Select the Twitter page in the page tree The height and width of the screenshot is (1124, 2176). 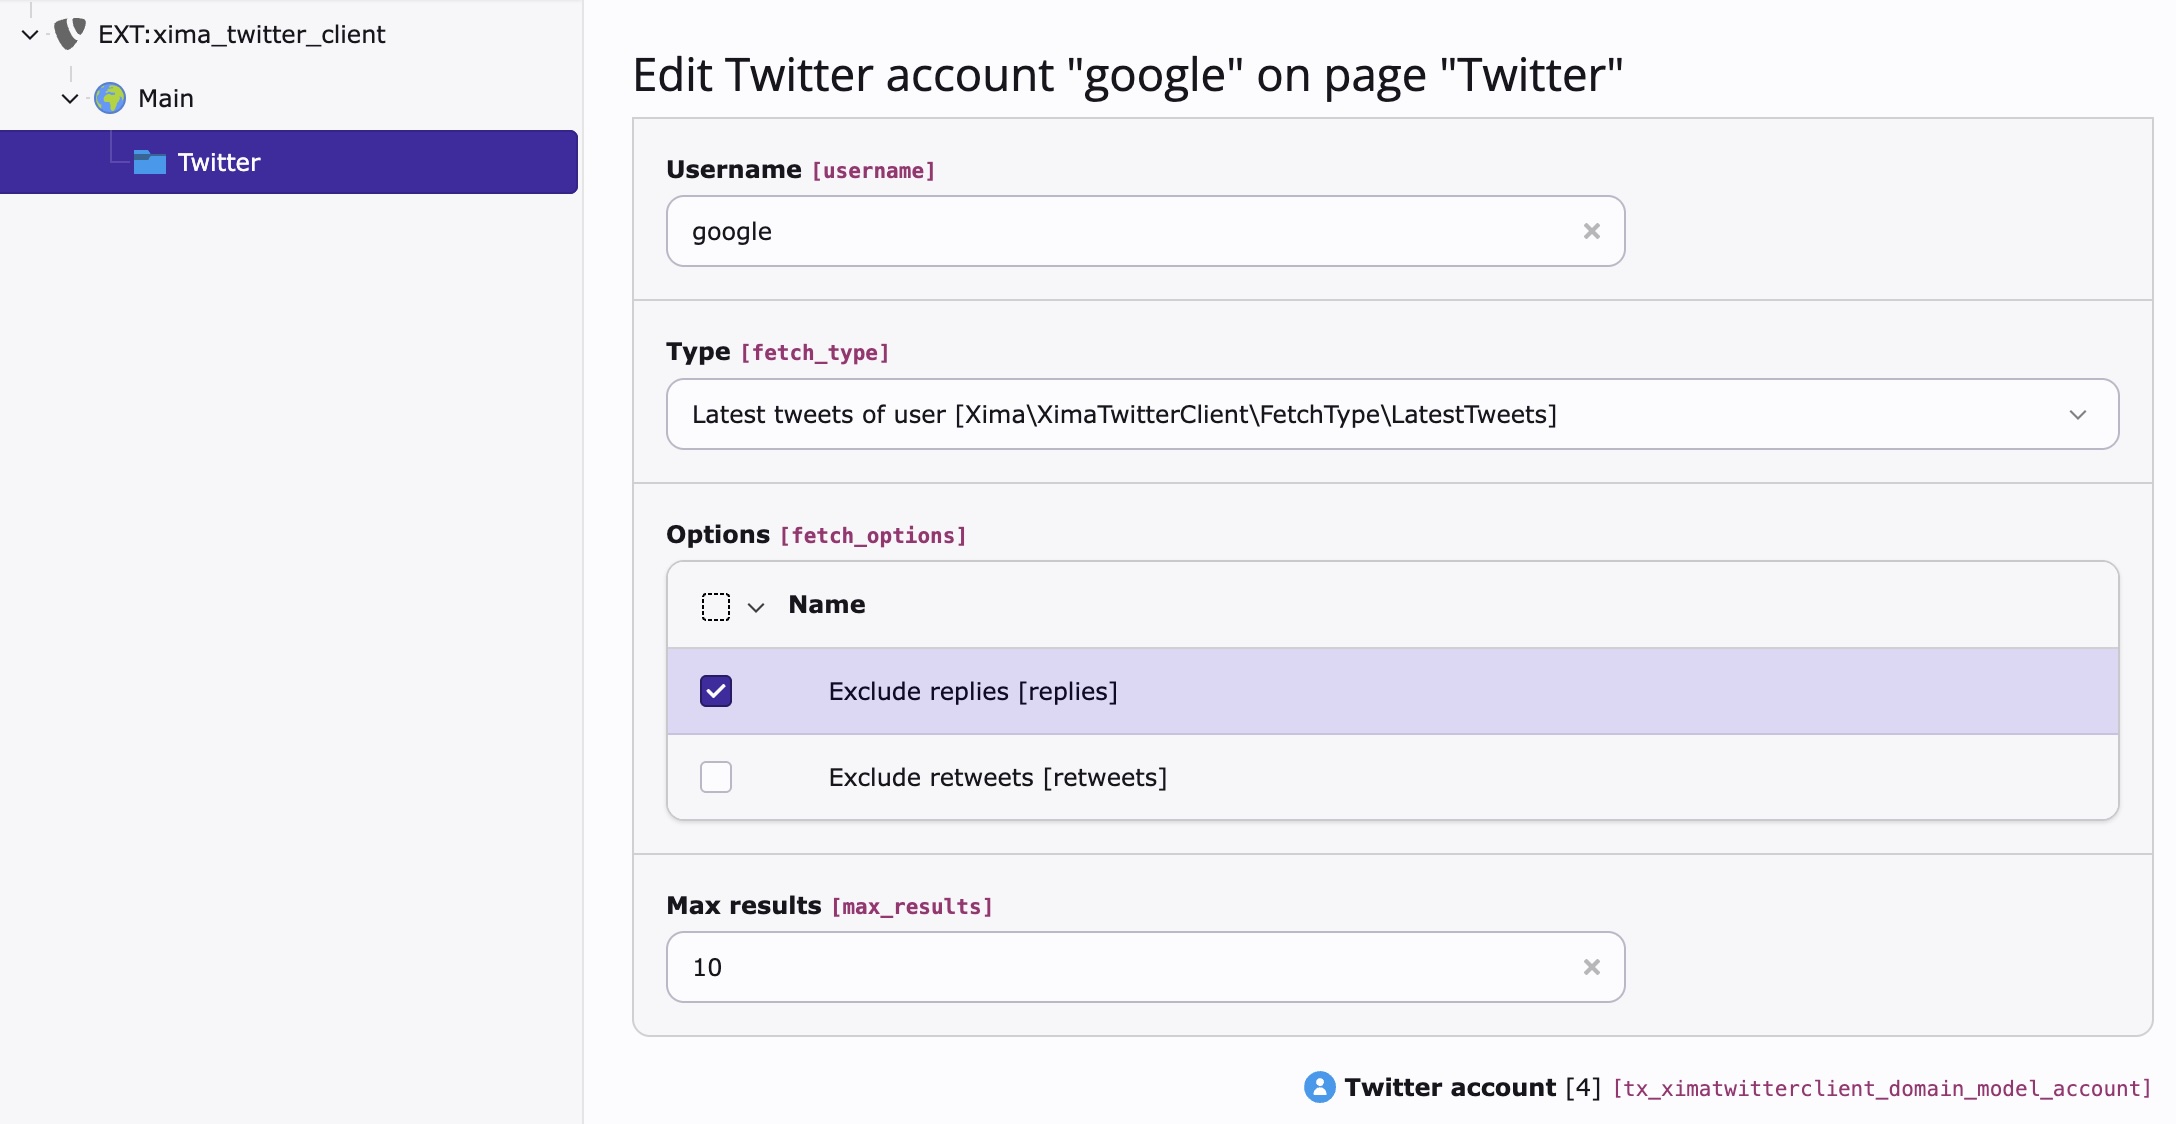tap(218, 161)
